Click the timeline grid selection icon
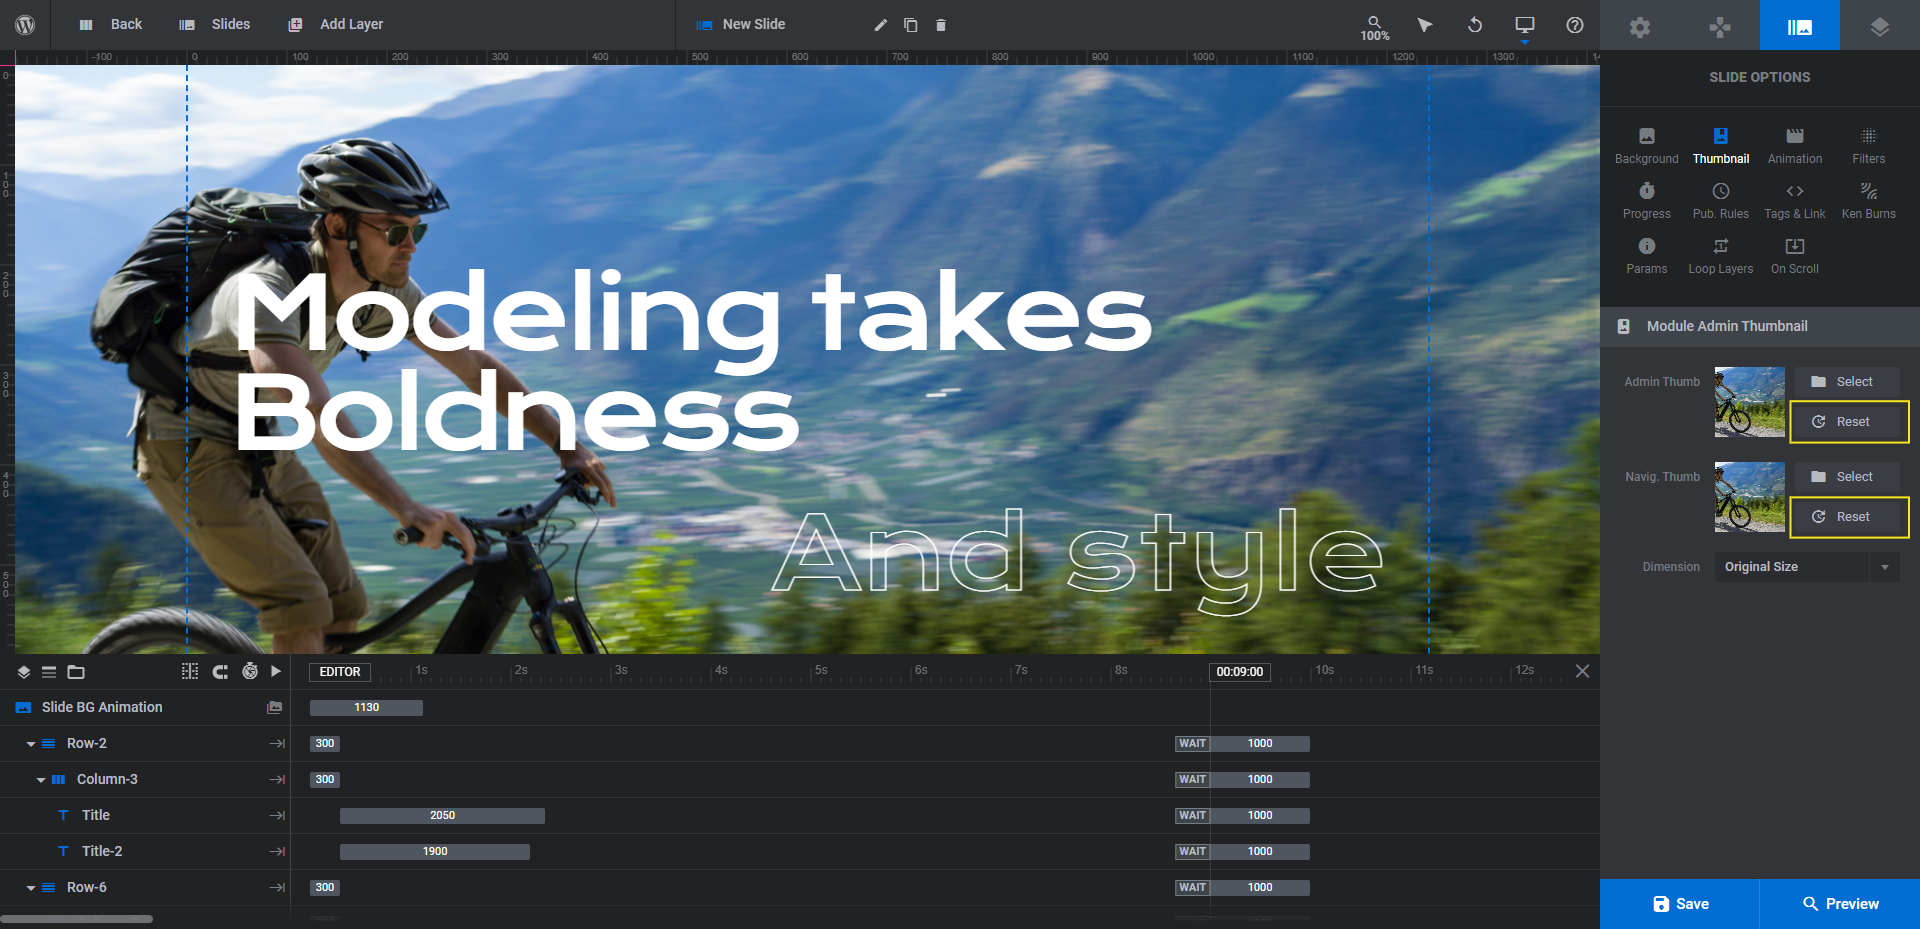The image size is (1920, 929). 190,672
